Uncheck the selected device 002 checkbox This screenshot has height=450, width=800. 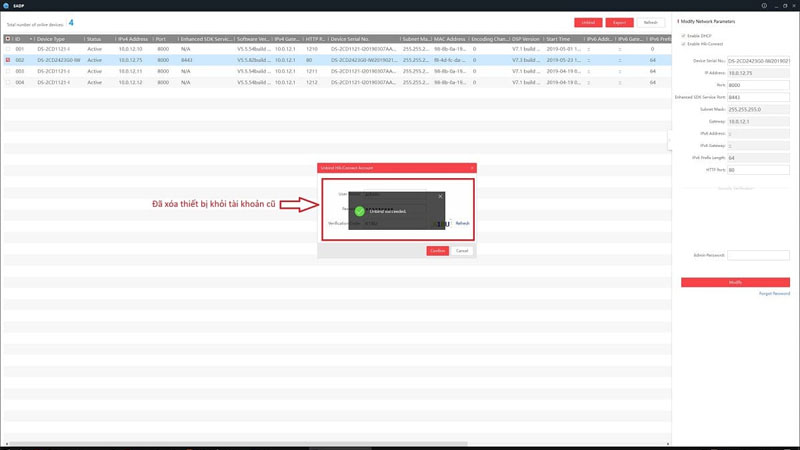pyautogui.click(x=8, y=59)
